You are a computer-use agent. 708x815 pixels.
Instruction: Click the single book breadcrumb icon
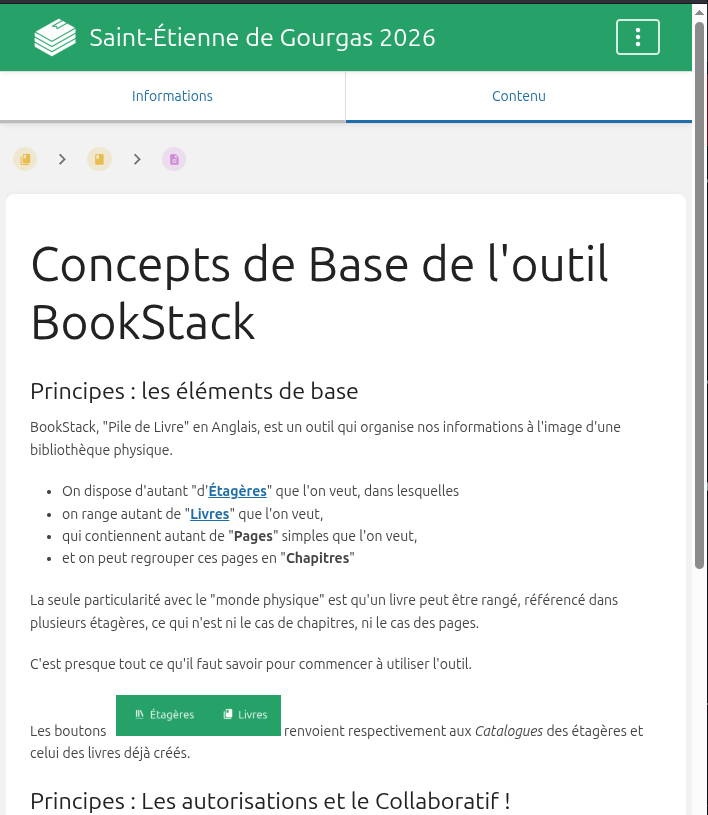99,159
